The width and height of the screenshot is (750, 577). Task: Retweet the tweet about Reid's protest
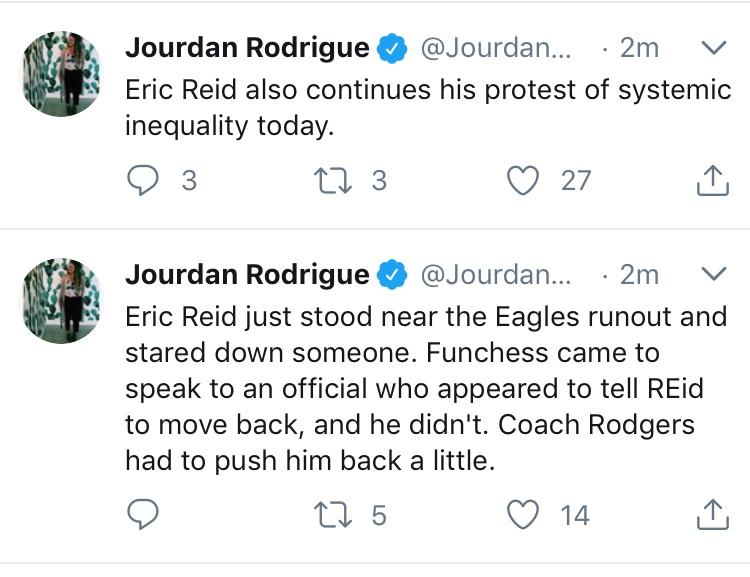point(327,180)
